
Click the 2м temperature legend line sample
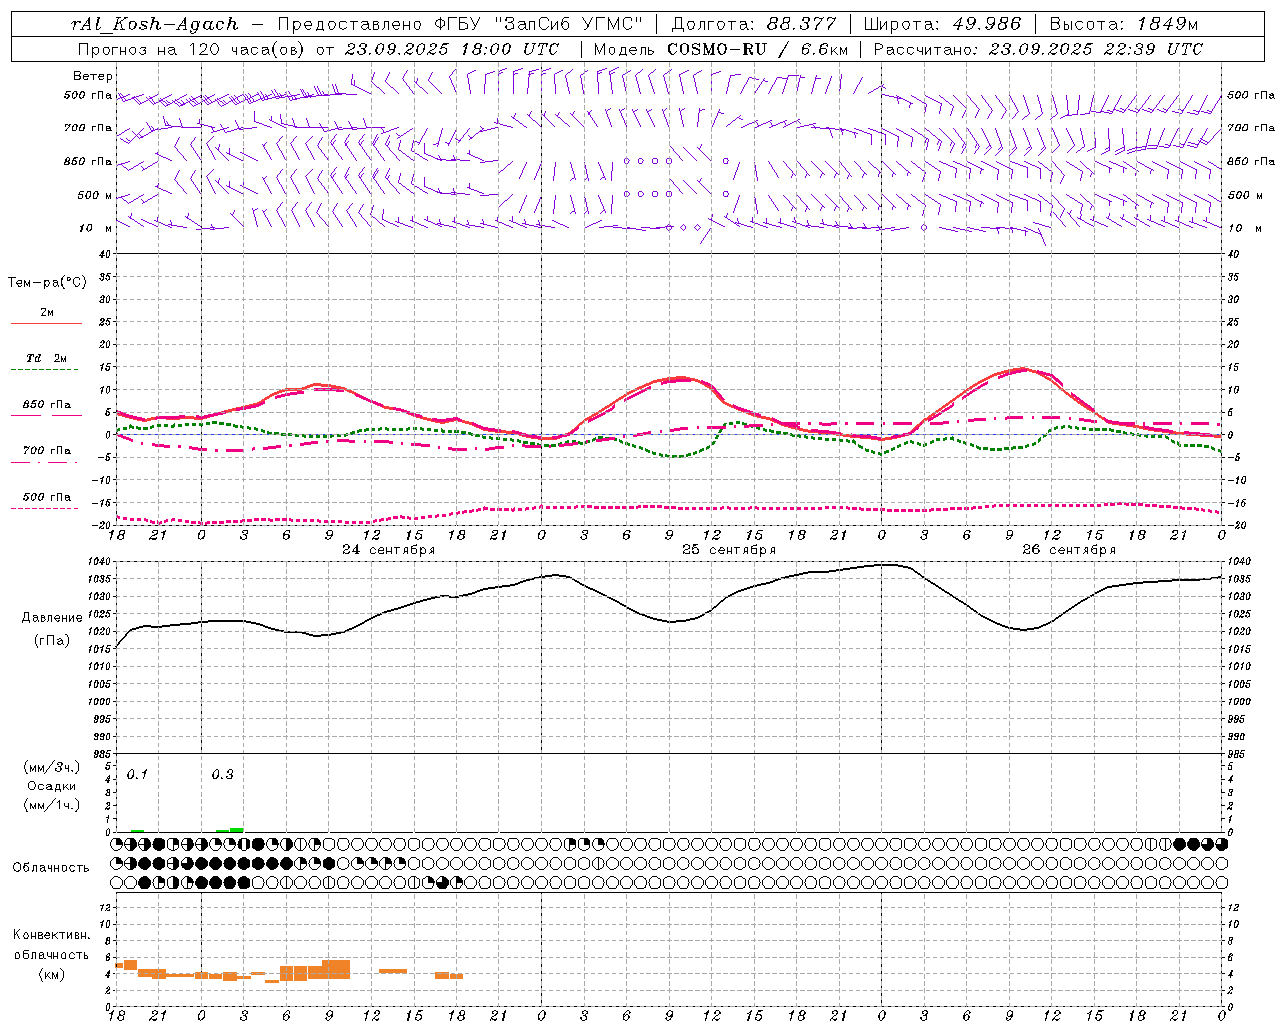pyautogui.click(x=46, y=324)
